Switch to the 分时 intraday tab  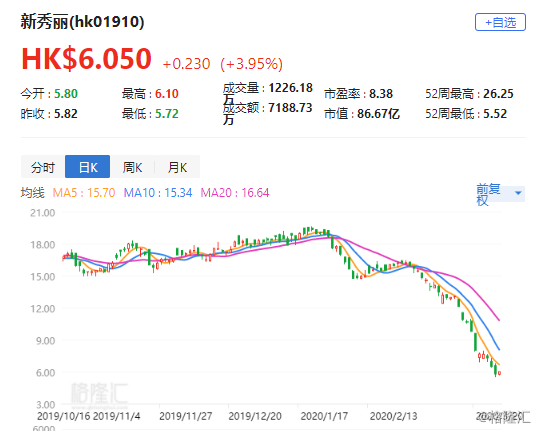43,167
